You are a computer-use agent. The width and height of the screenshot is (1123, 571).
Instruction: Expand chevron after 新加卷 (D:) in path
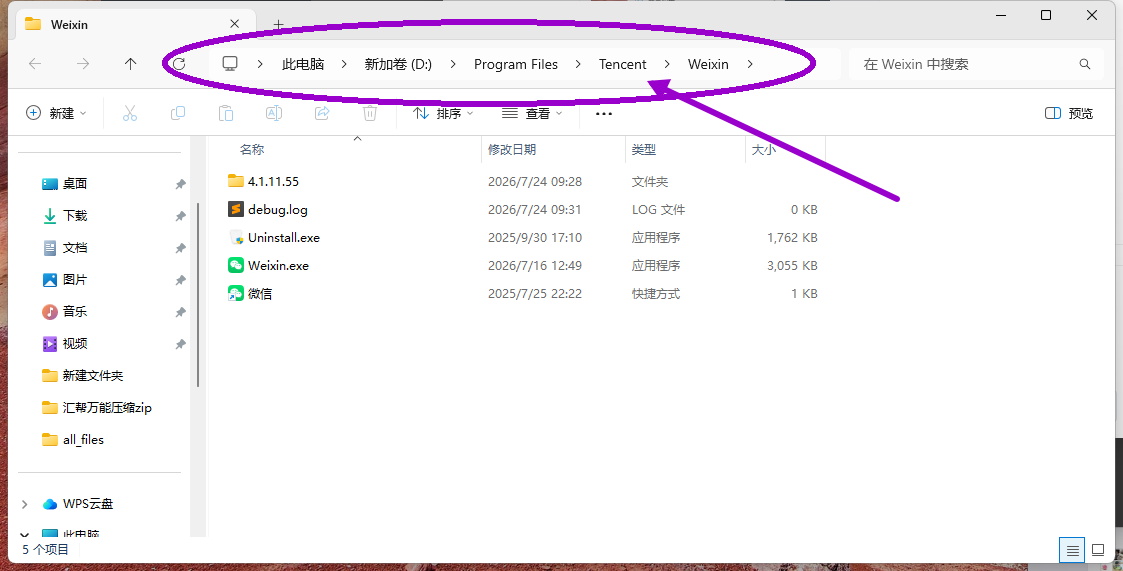click(453, 64)
